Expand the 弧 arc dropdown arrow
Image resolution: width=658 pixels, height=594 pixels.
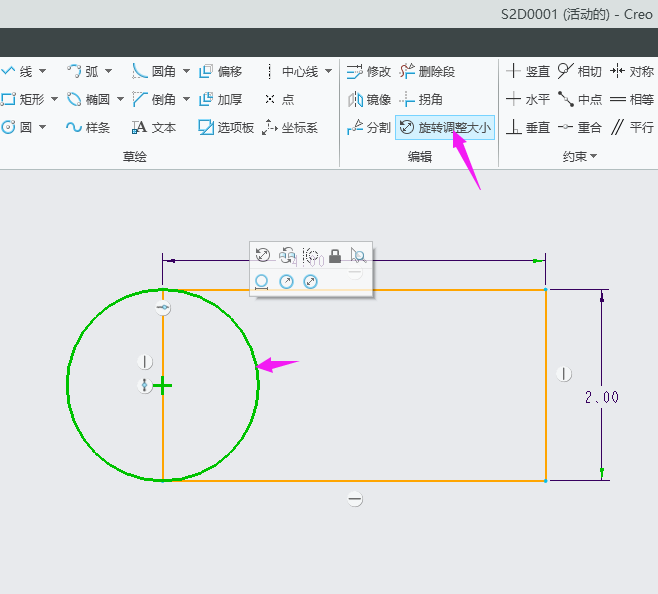click(x=108, y=71)
